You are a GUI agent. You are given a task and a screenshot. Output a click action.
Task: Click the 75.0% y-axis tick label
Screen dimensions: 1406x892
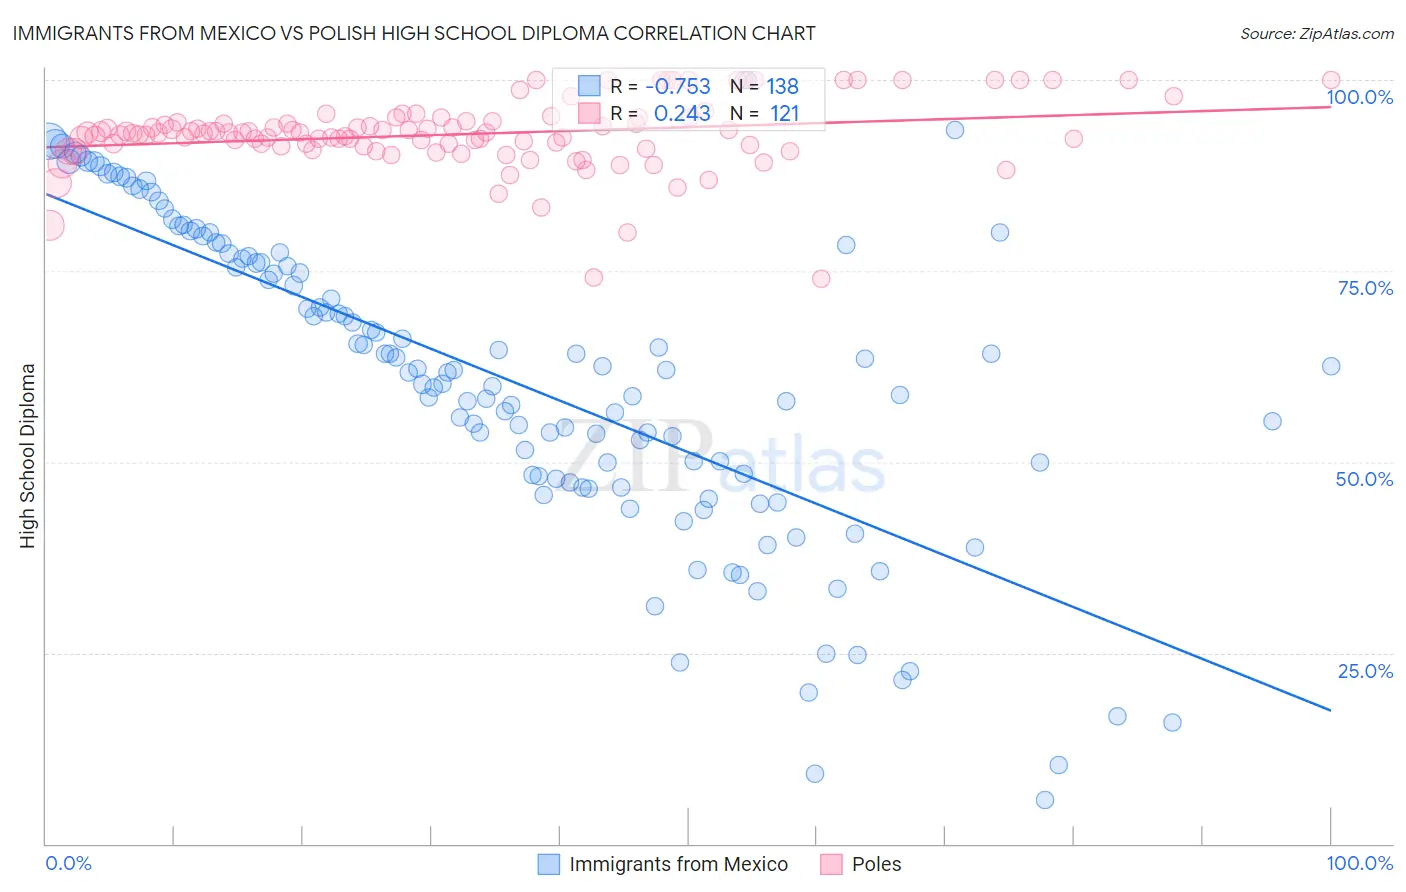click(1365, 288)
